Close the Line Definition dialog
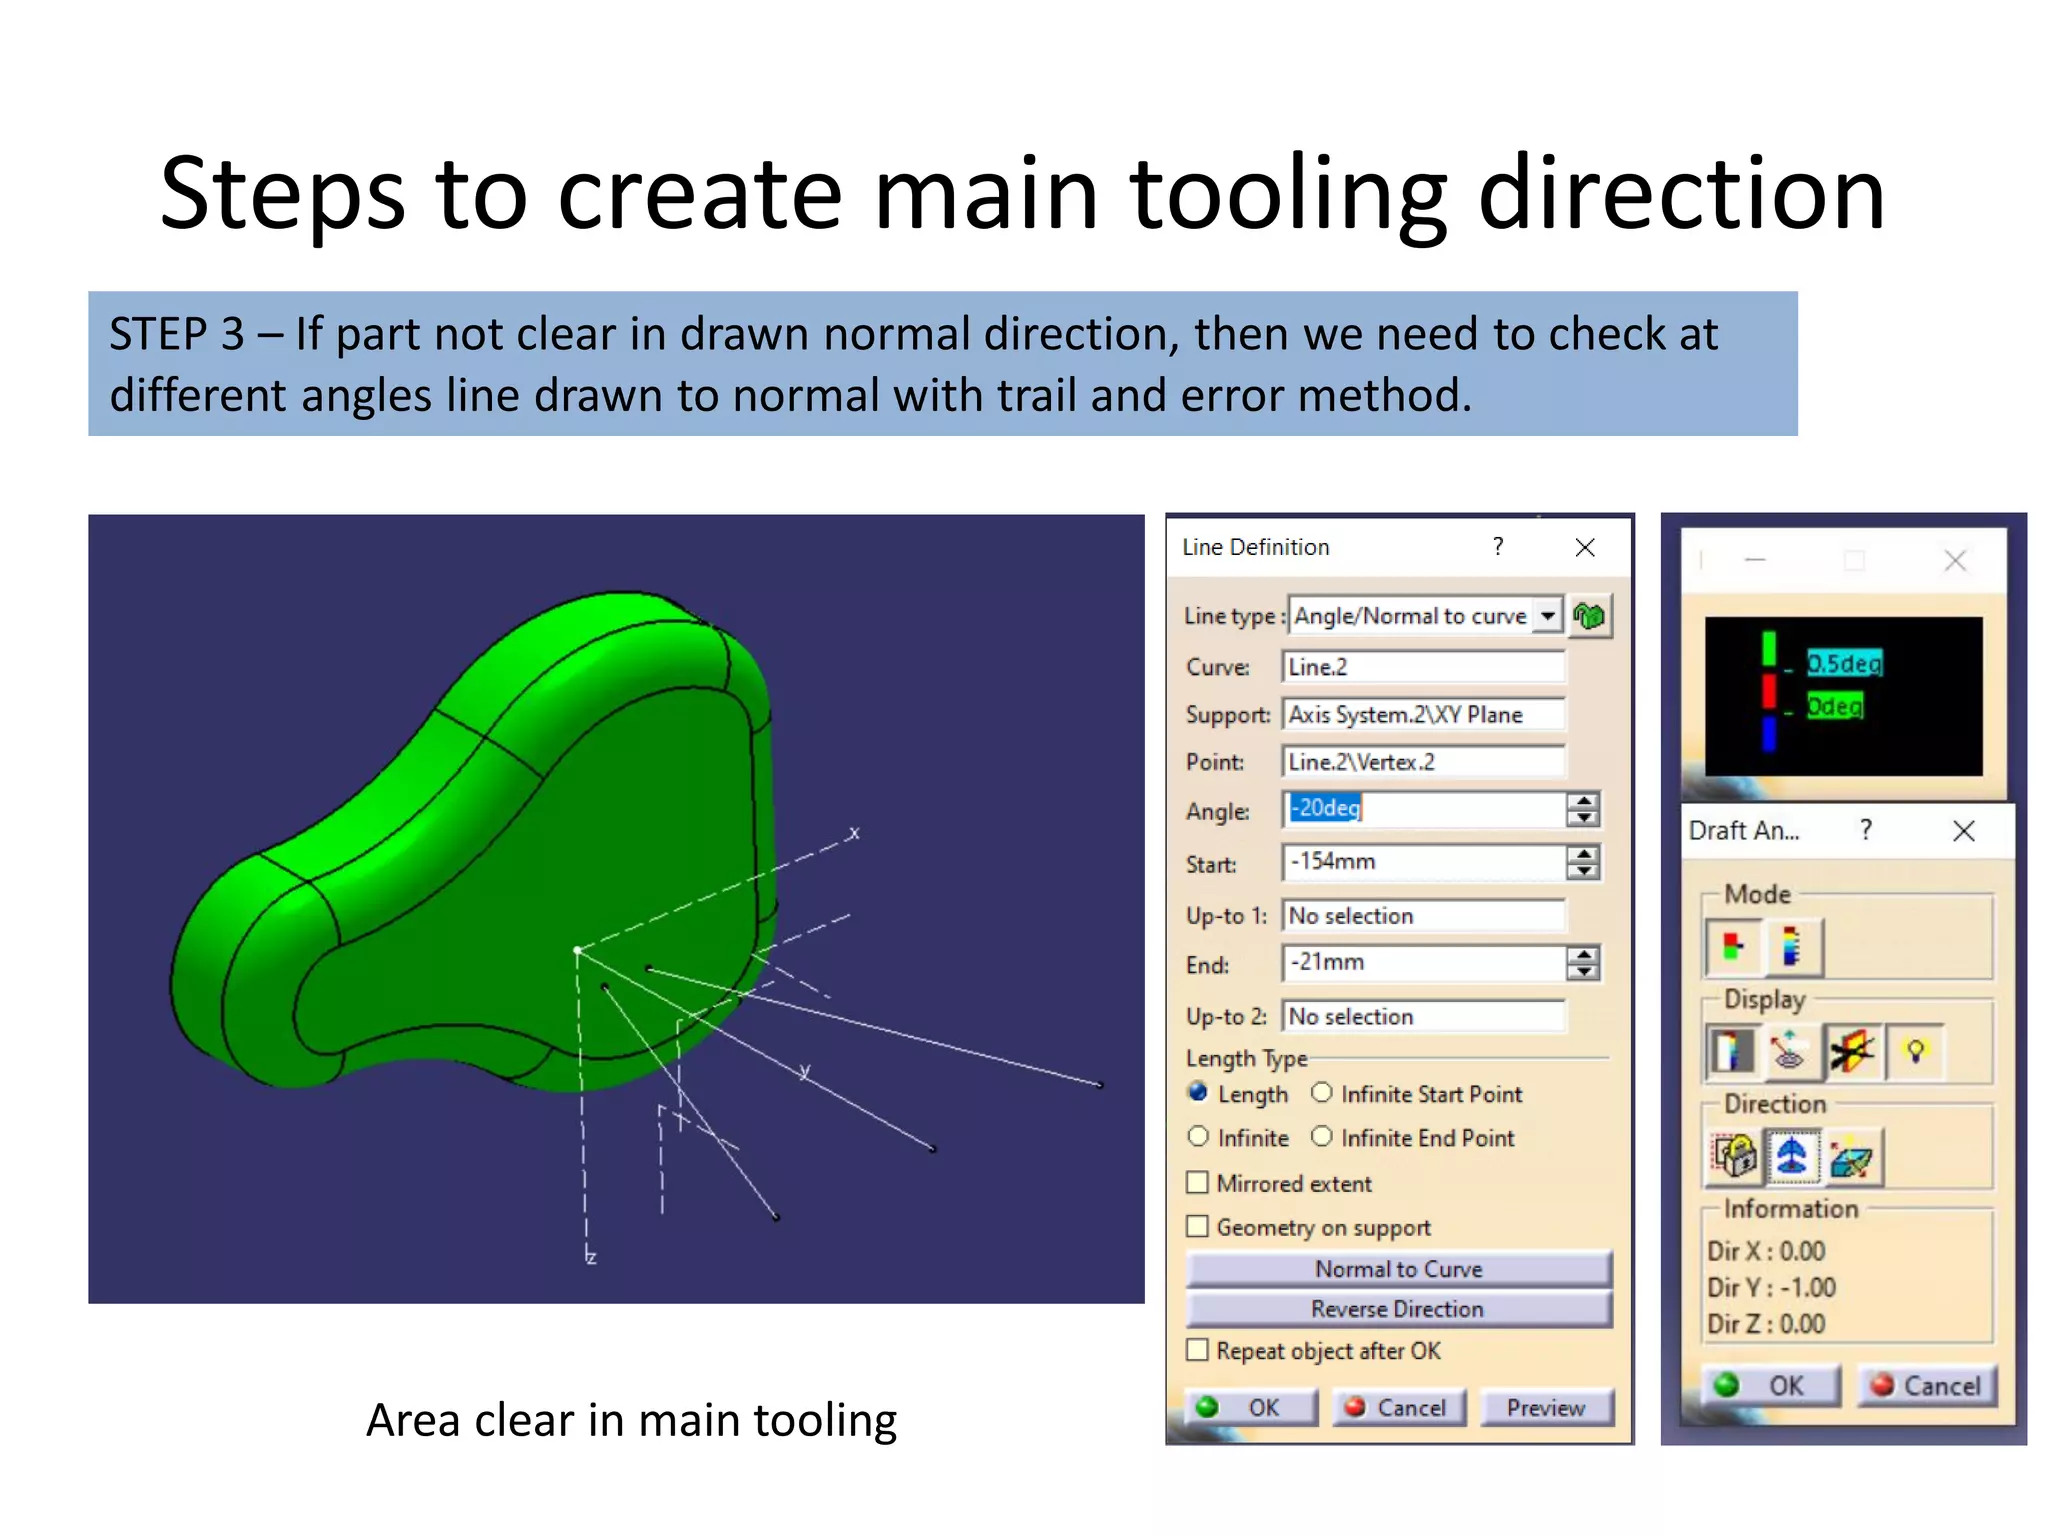2048x1536 pixels. [x=1585, y=547]
